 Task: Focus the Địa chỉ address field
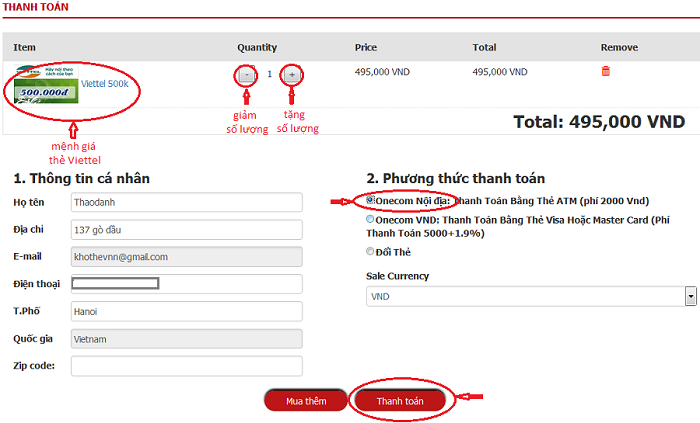pos(186,229)
